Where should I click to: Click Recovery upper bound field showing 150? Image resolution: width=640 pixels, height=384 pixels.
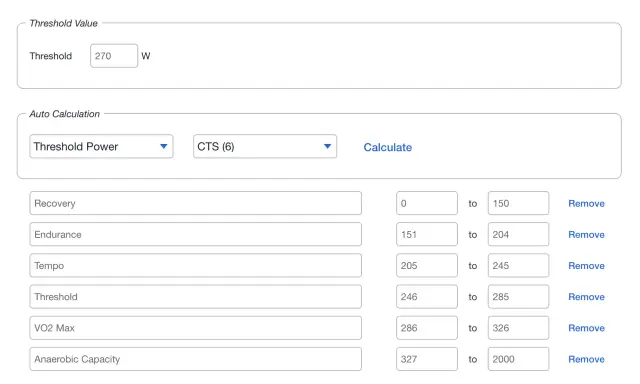tap(518, 203)
